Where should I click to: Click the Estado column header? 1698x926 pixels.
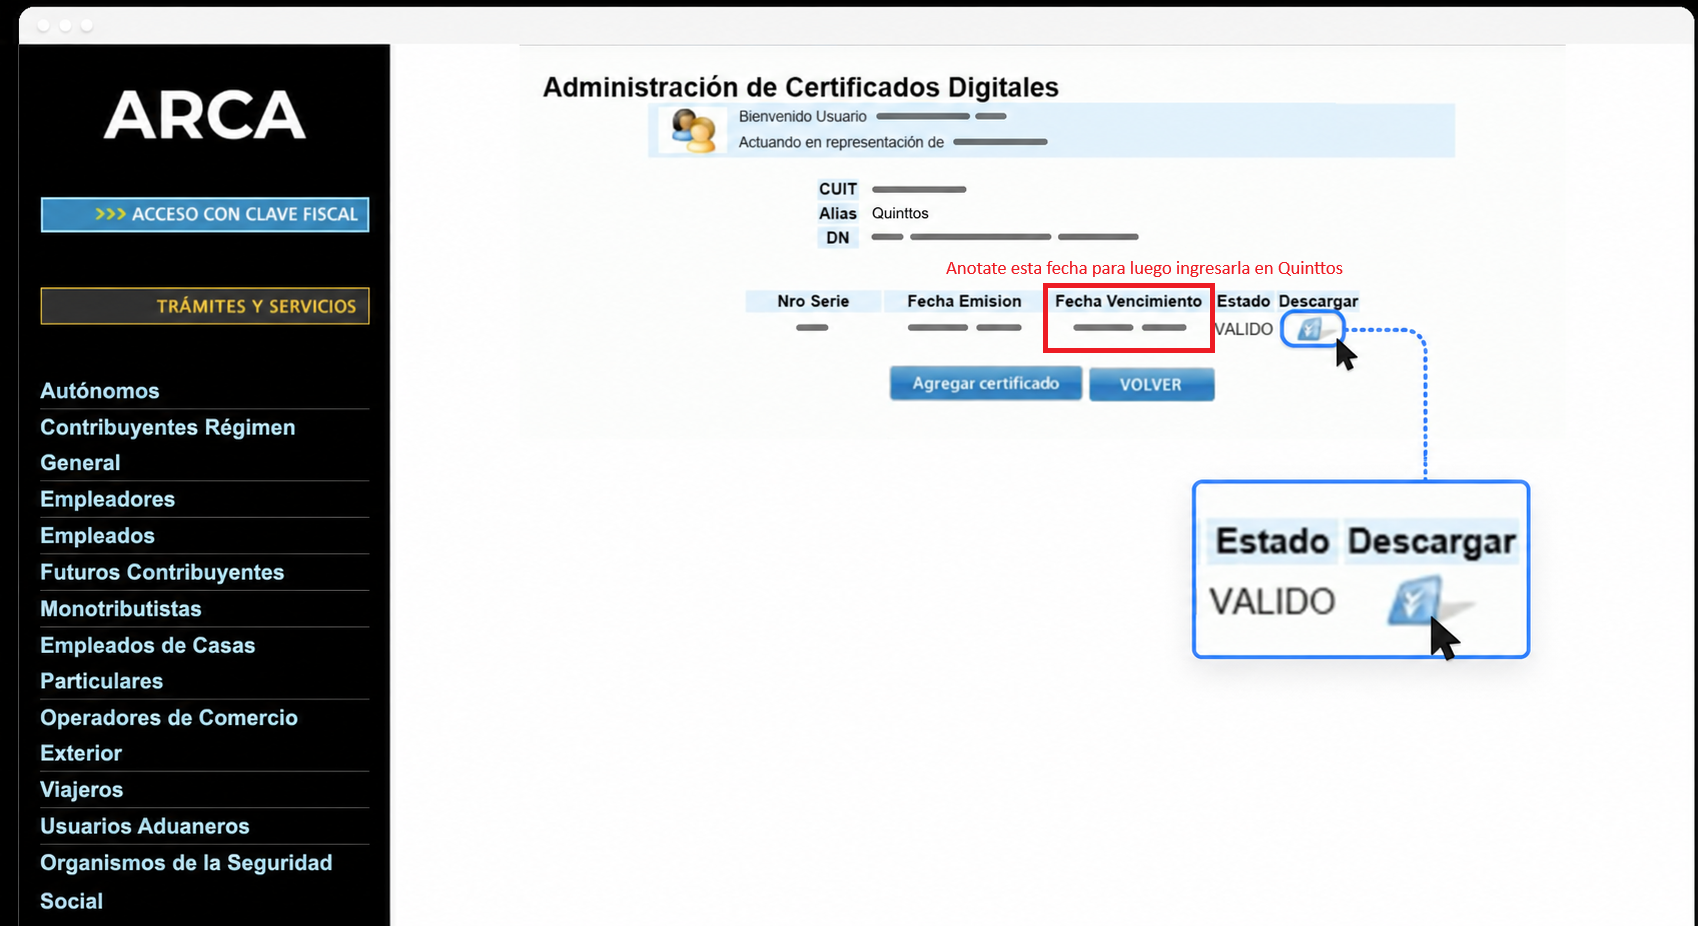tap(1243, 301)
